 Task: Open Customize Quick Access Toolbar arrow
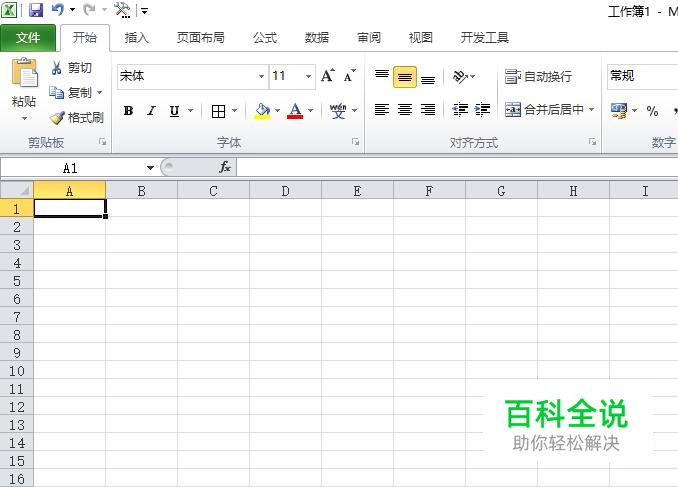pyautogui.click(x=144, y=10)
